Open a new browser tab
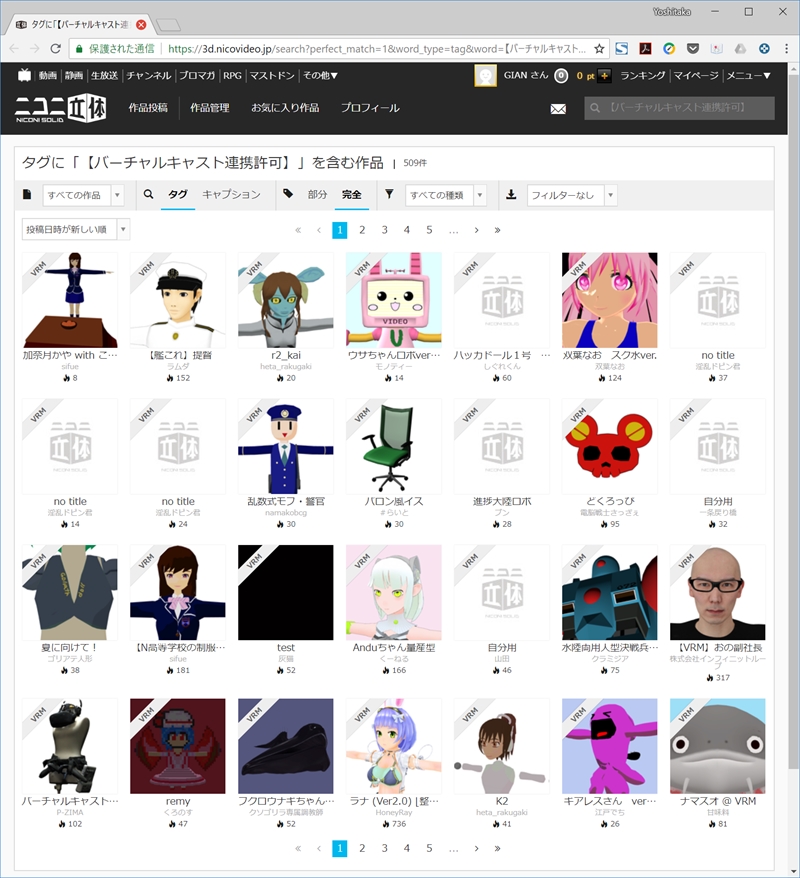The width and height of the screenshot is (800, 878). click(168, 25)
